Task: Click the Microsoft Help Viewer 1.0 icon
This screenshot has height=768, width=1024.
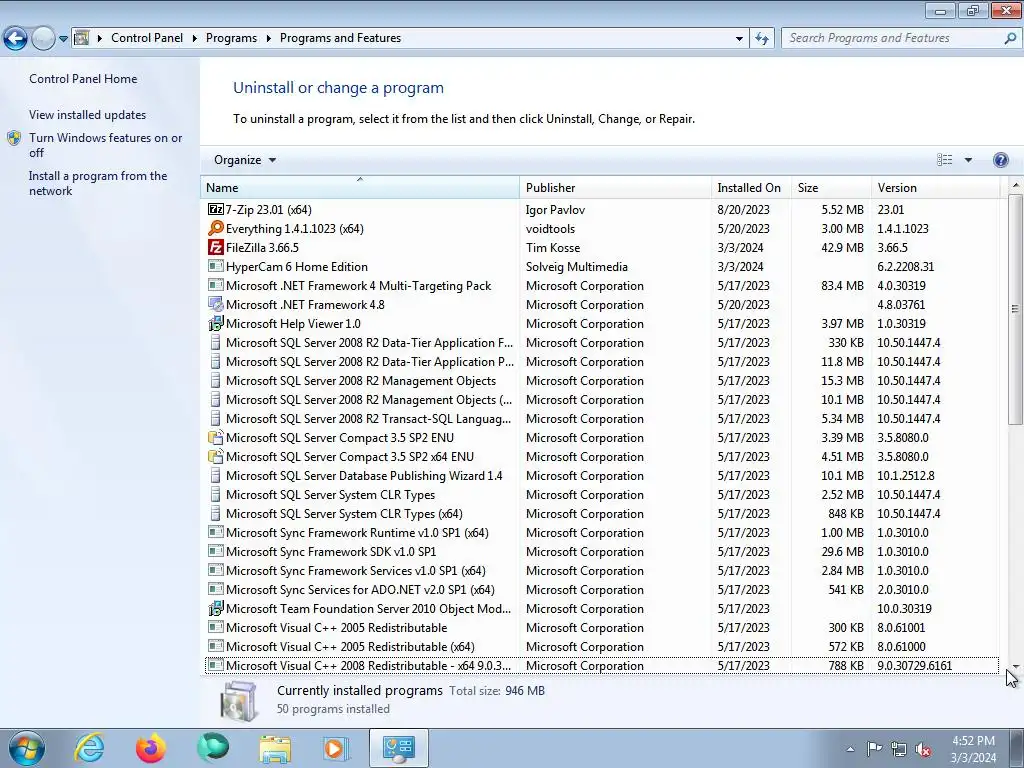Action: (x=216, y=323)
